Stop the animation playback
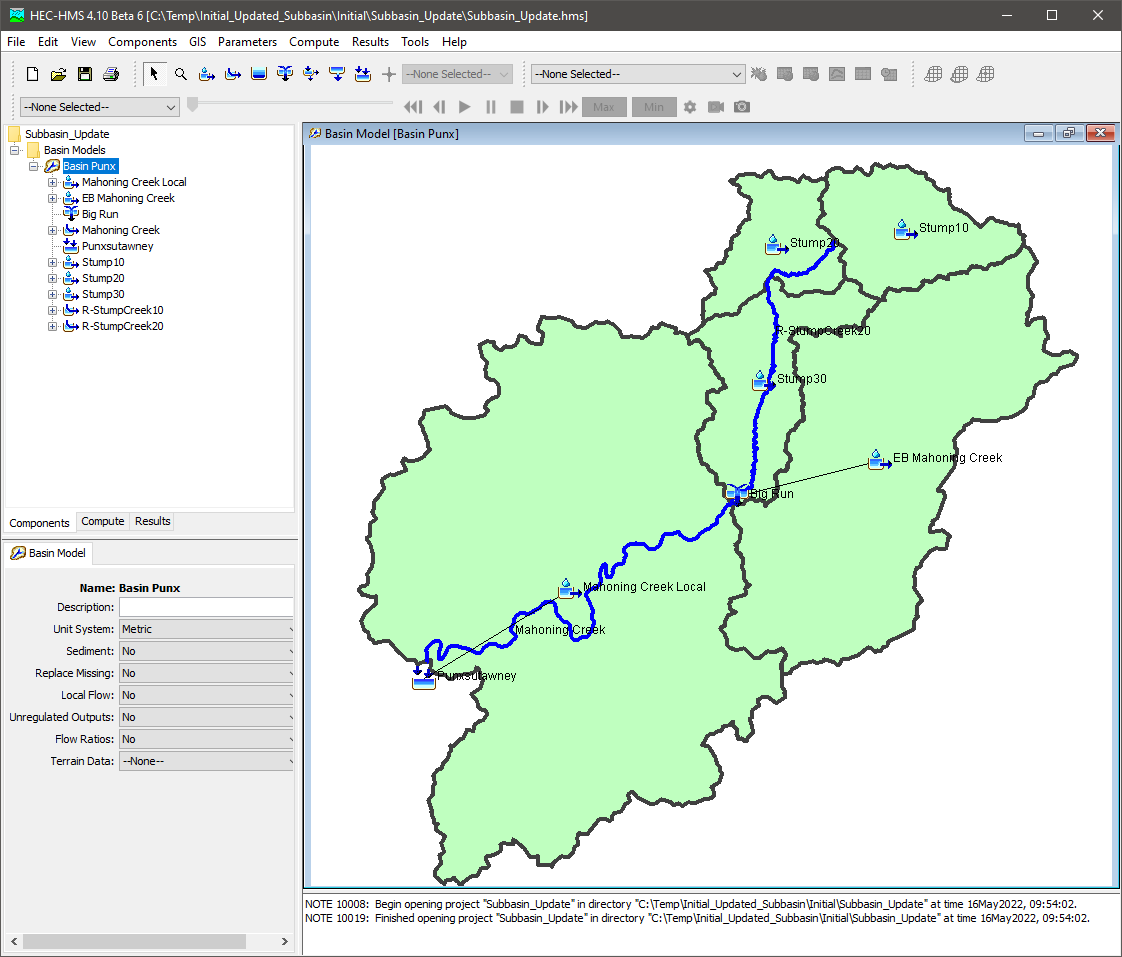 pyautogui.click(x=517, y=107)
